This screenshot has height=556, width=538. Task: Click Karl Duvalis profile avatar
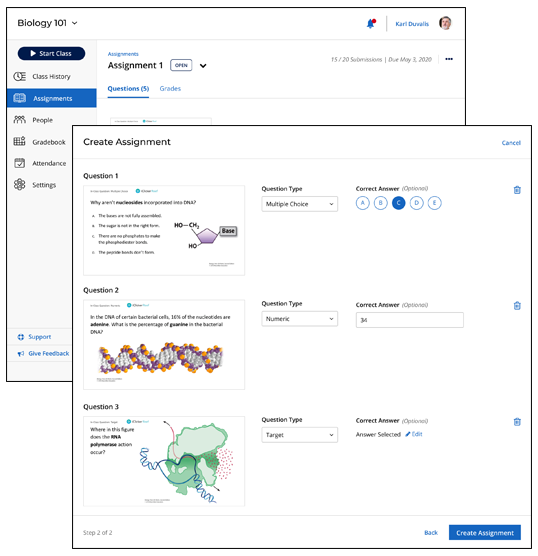(x=445, y=23)
